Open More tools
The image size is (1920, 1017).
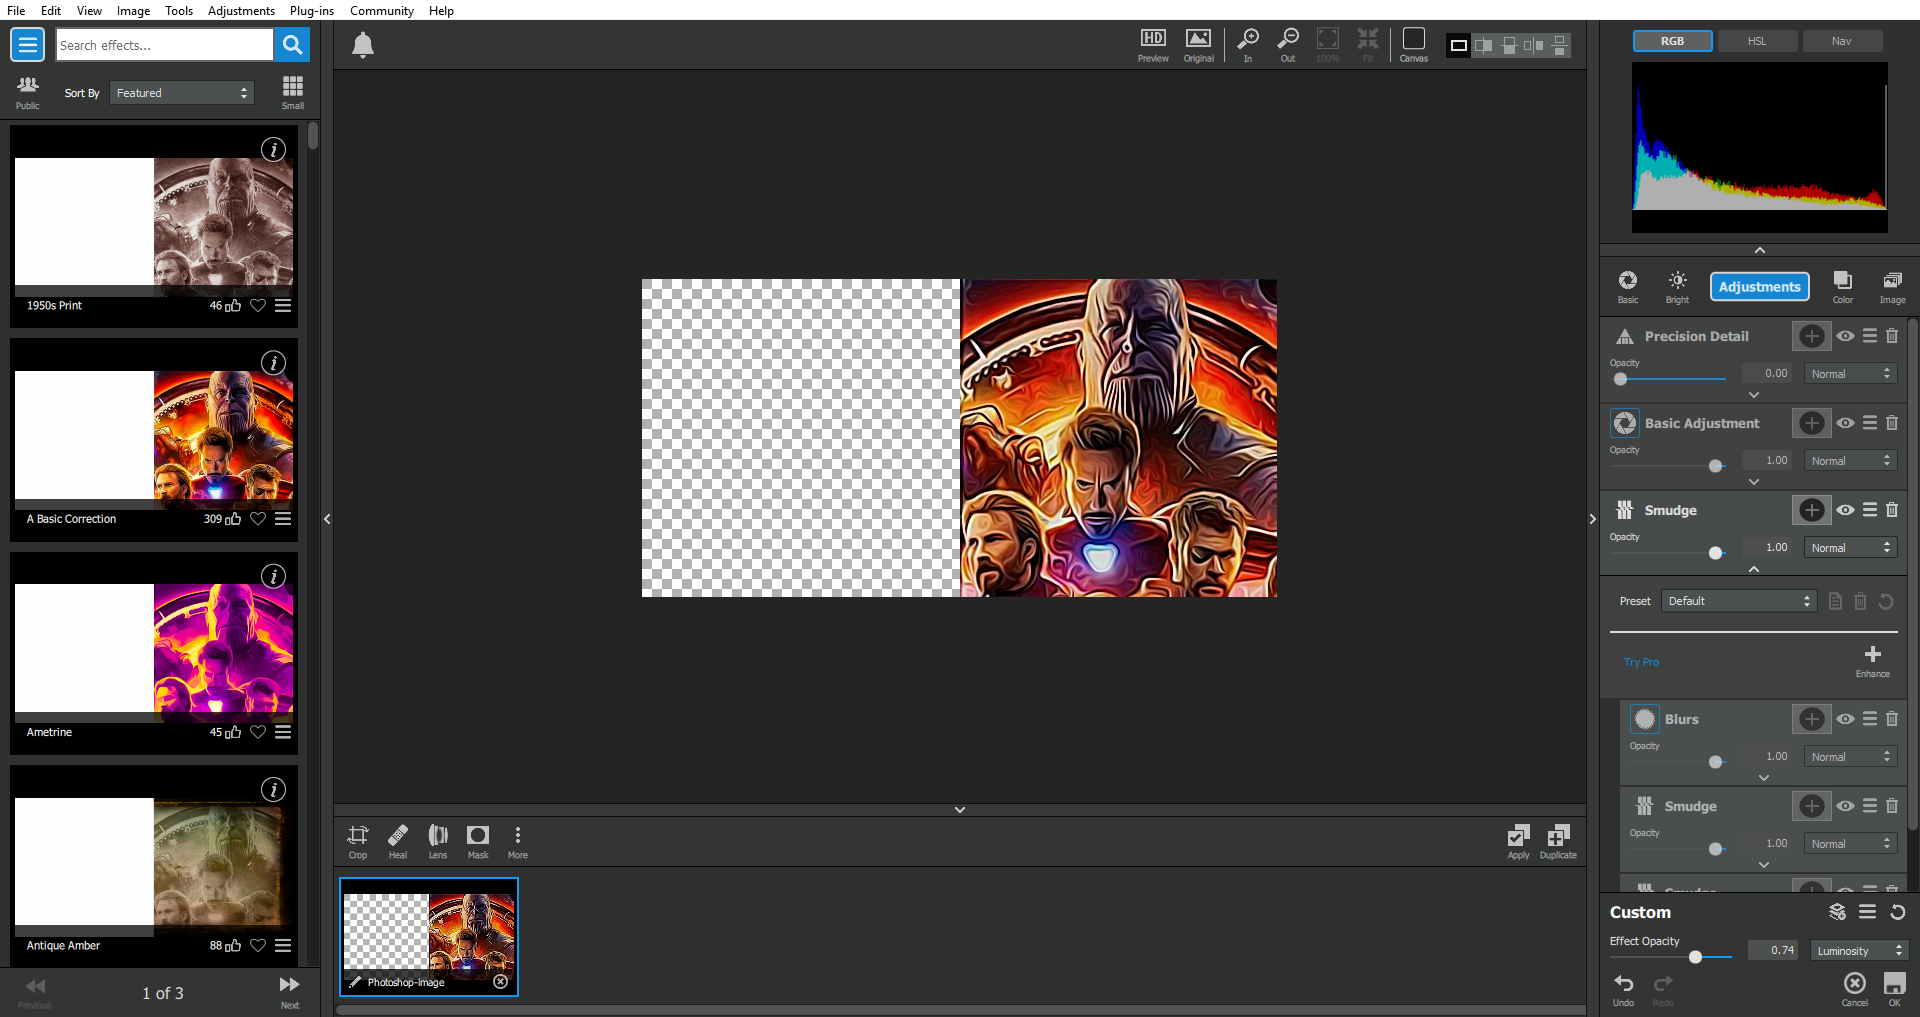click(518, 841)
